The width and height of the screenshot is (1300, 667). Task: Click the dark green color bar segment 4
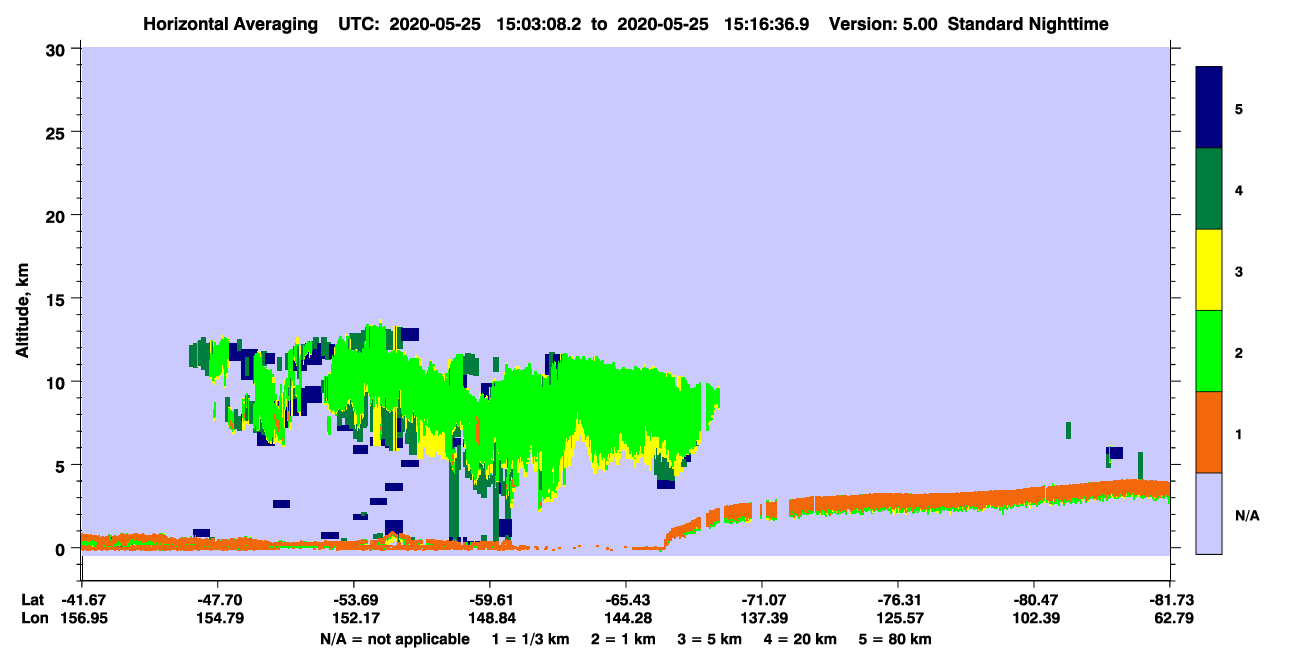(1209, 189)
